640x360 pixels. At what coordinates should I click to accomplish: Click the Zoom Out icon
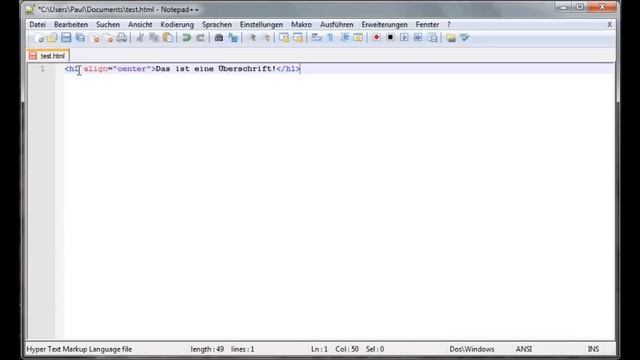point(266,38)
